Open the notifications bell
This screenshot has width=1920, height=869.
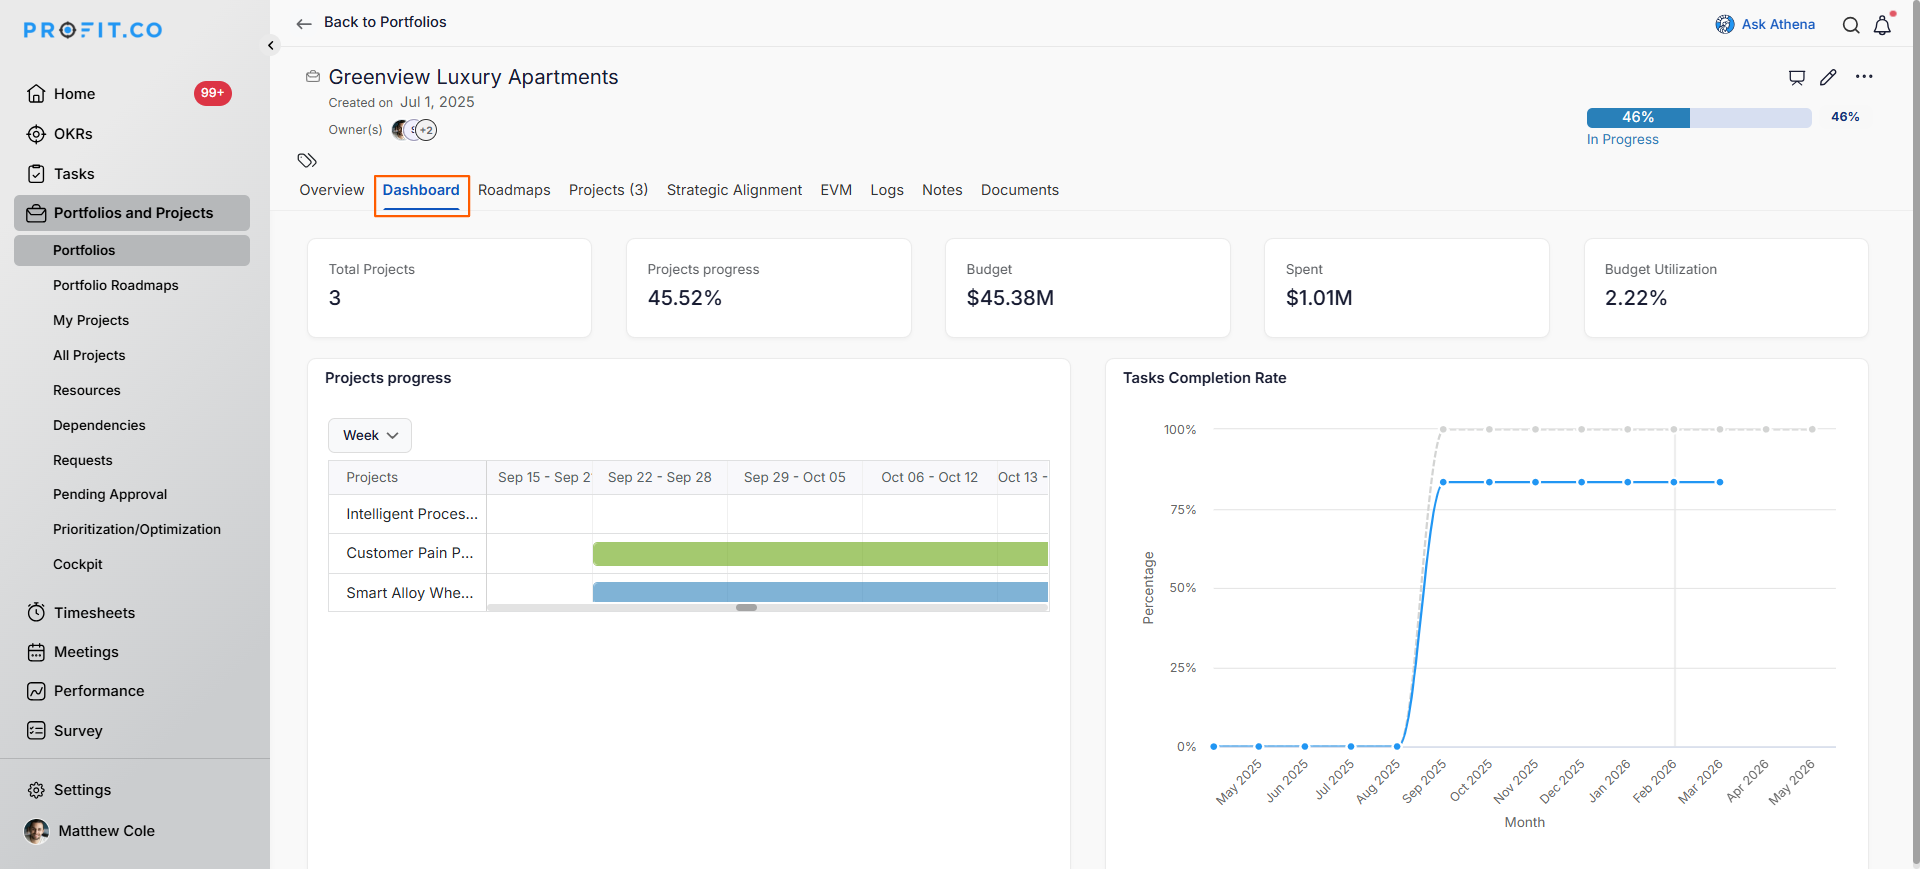click(x=1882, y=25)
